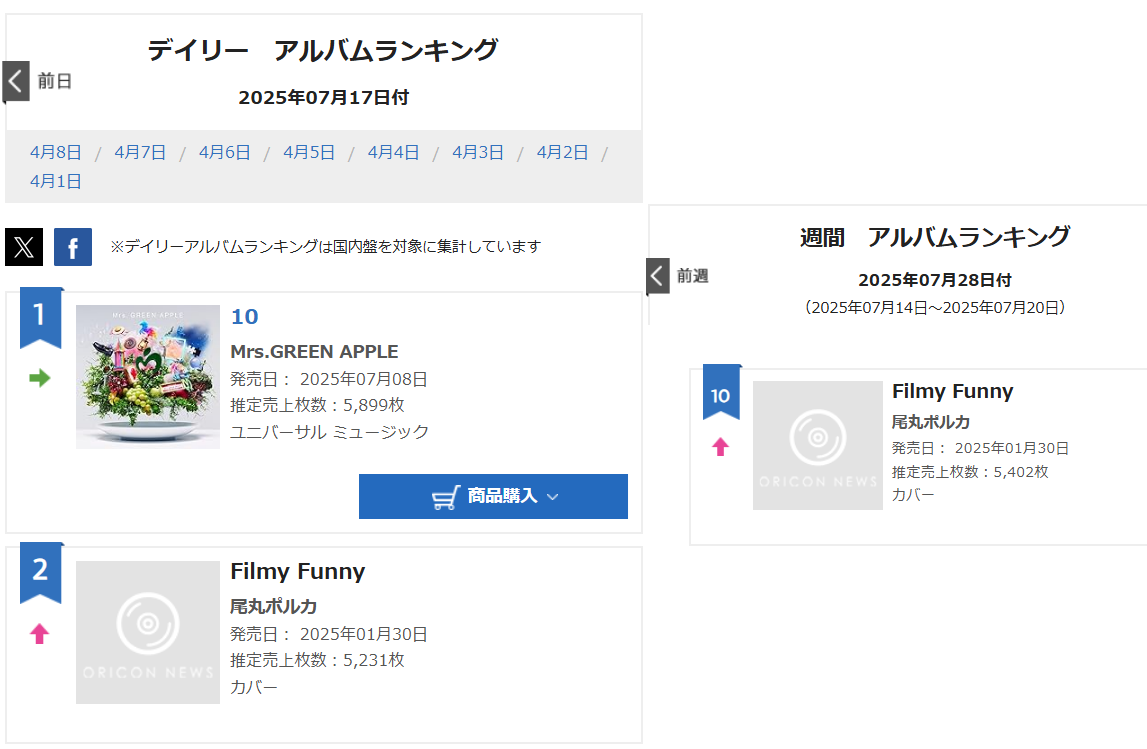Click 前日 label text
This screenshot has width=1147, height=749.
coord(55,81)
